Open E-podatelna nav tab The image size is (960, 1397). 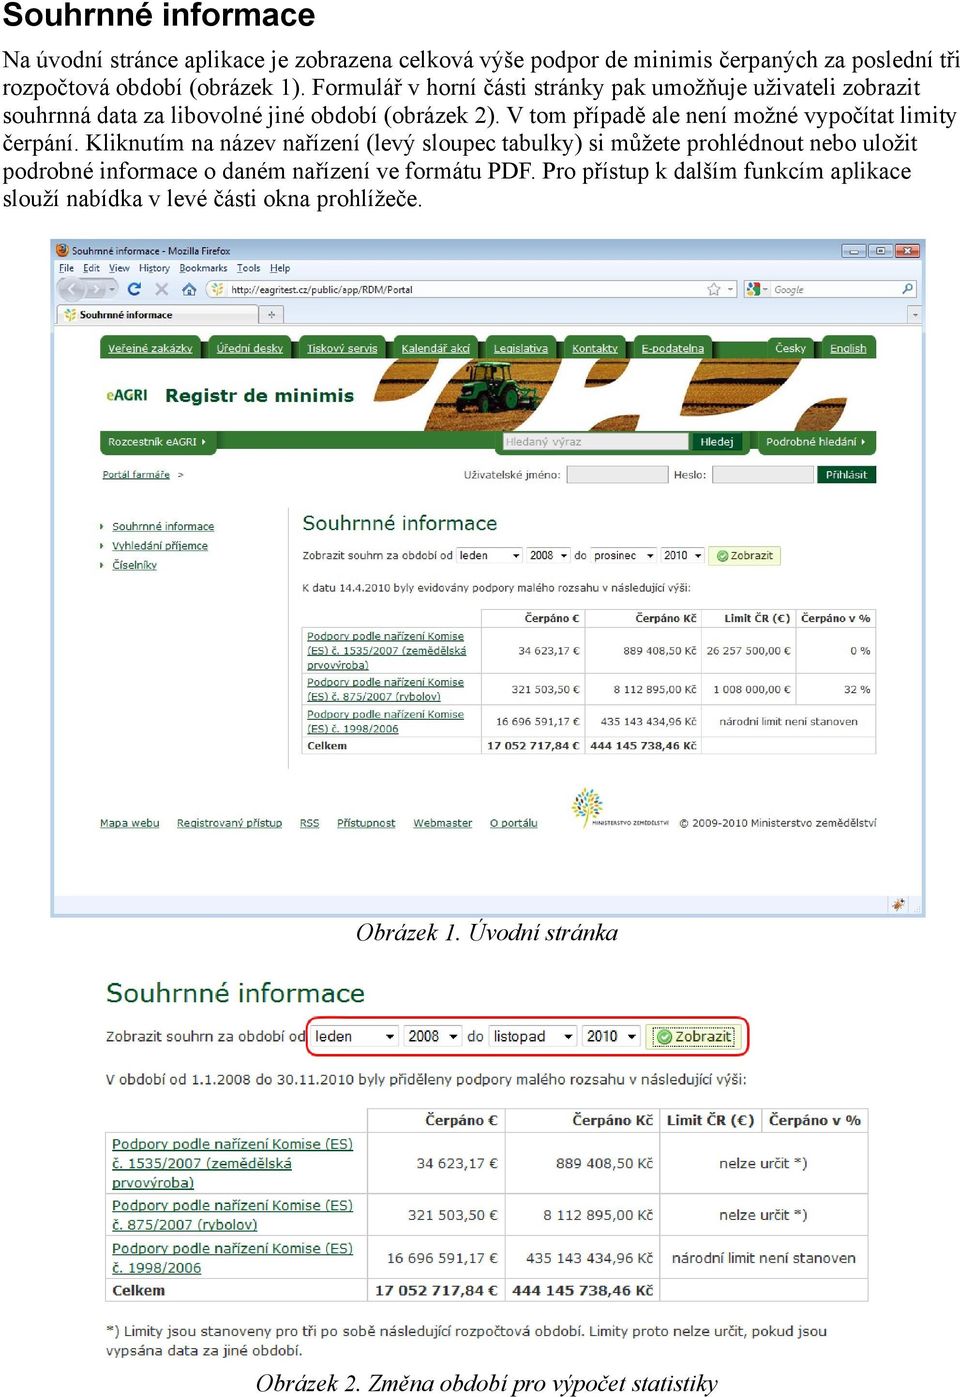click(x=673, y=347)
